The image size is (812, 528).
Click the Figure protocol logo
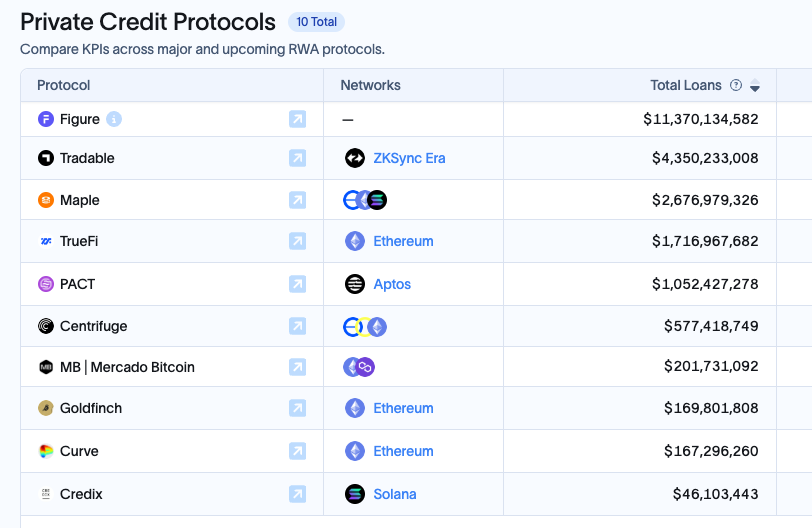(x=46, y=119)
